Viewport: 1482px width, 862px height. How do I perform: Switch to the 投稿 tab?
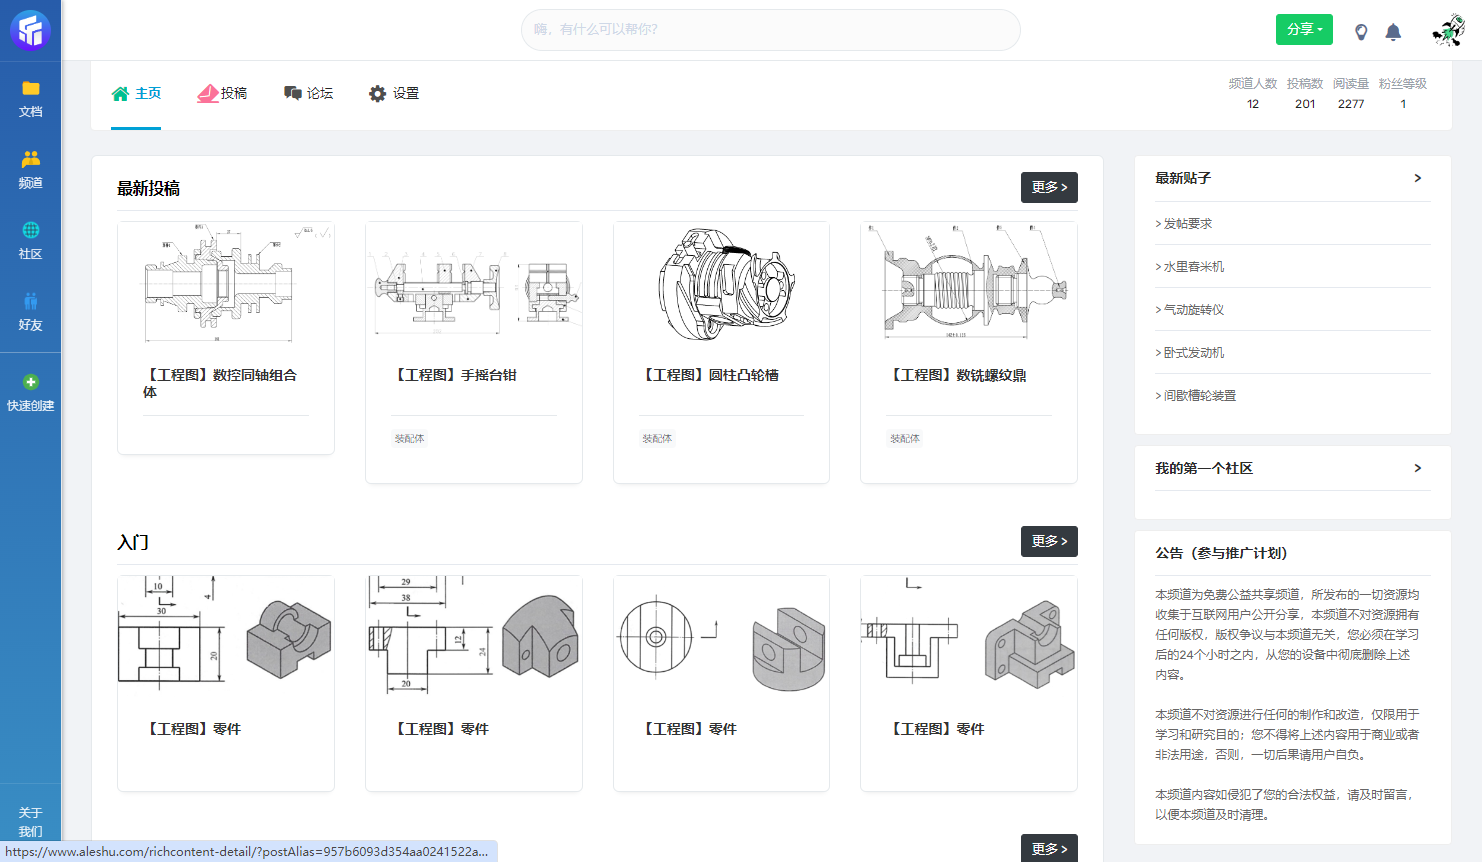coord(222,93)
